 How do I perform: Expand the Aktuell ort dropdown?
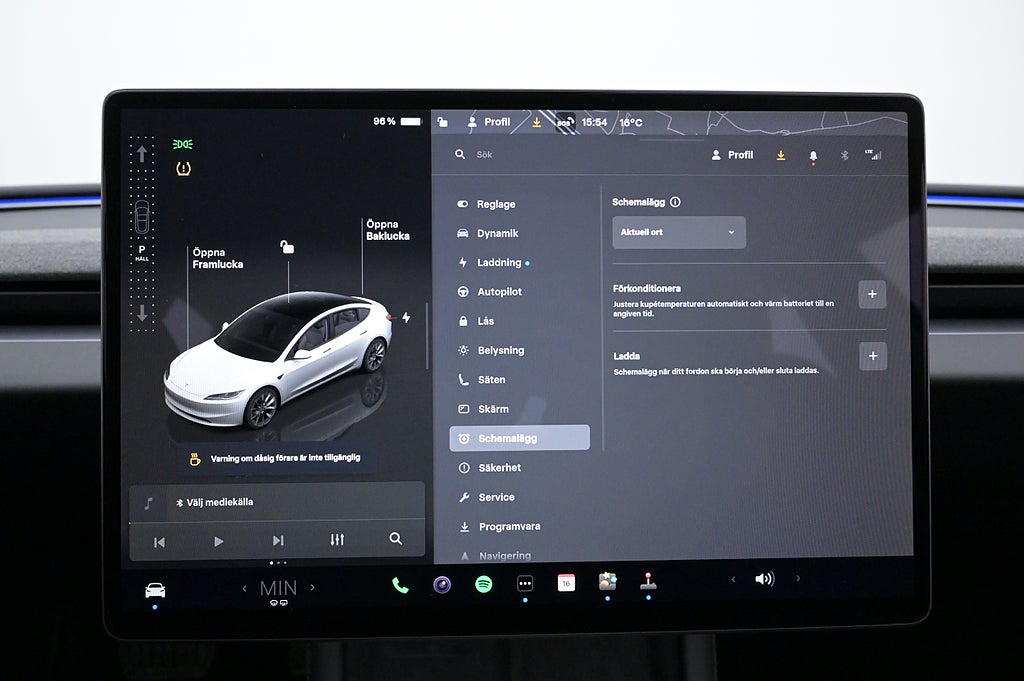click(x=679, y=232)
